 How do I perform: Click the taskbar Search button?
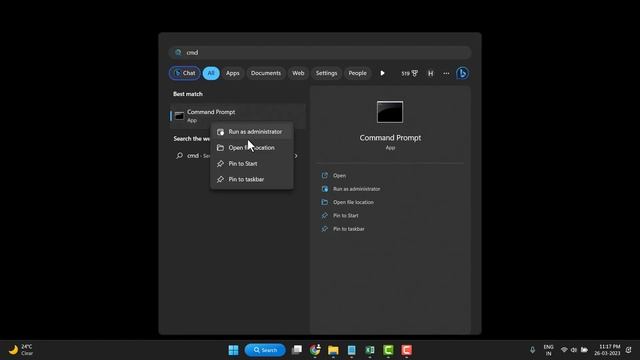coord(265,350)
